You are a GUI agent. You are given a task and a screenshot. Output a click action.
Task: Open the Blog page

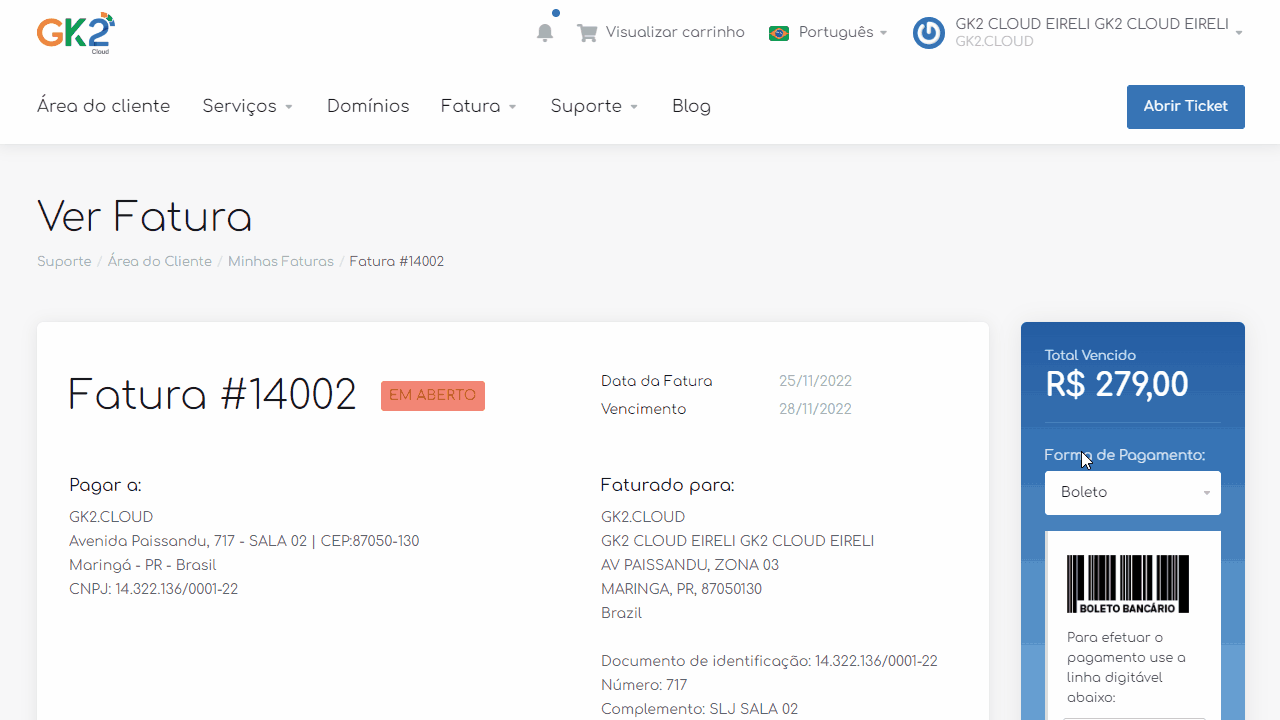click(x=691, y=106)
